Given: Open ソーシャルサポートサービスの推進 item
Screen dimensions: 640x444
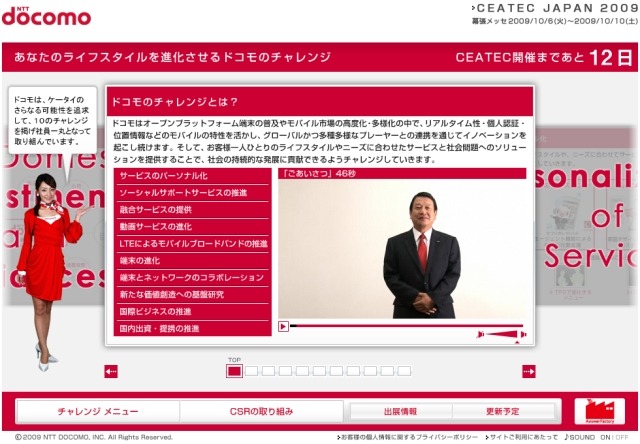Looking at the screenshot, I should (193, 193).
